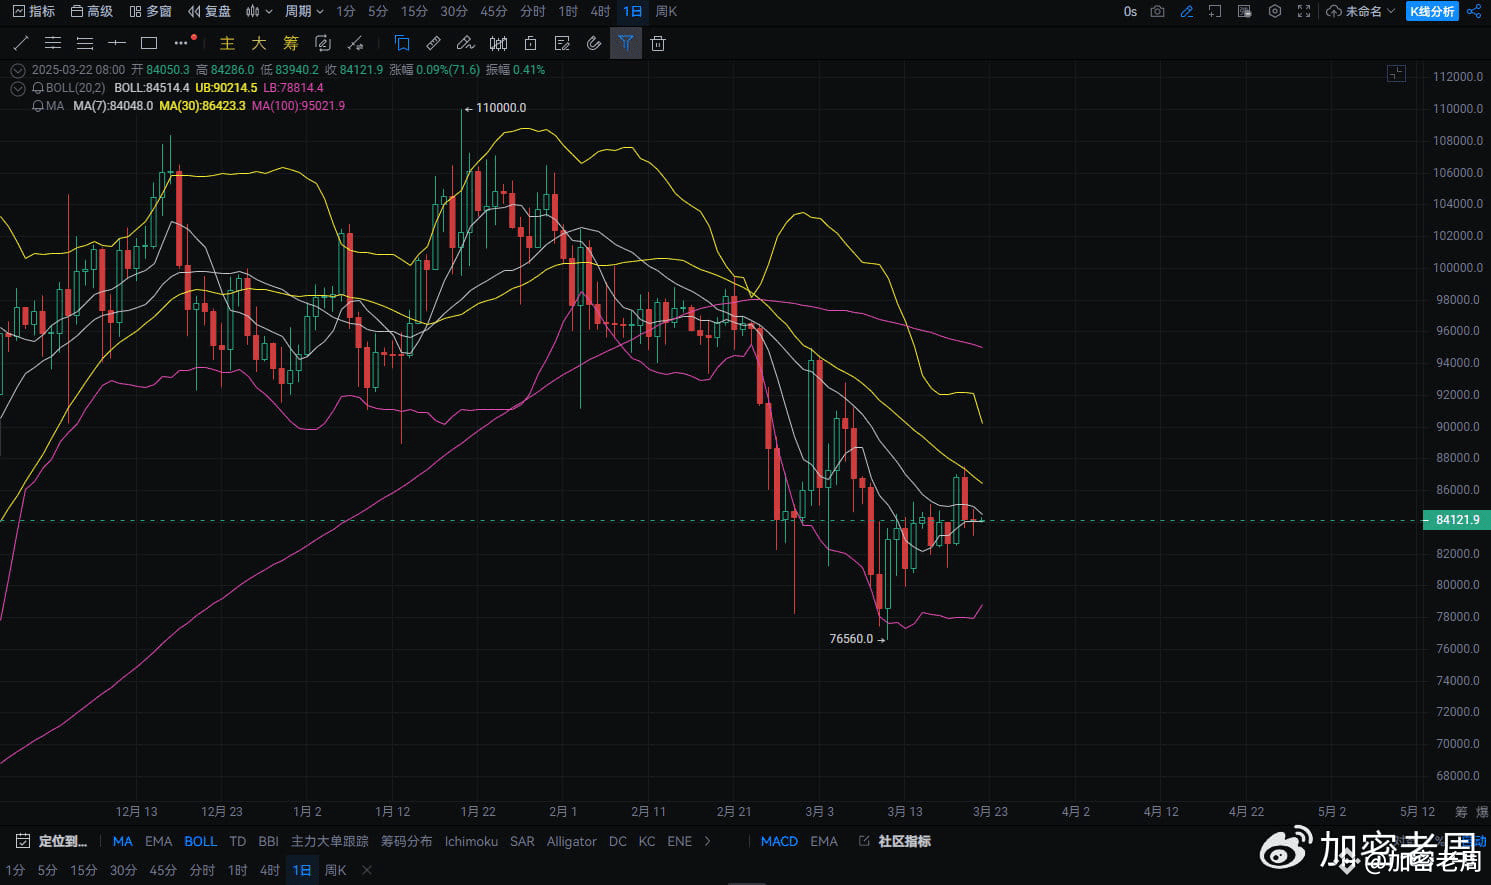Click the yellow 大 indicator icon
The width and height of the screenshot is (1491, 885).
tap(259, 43)
